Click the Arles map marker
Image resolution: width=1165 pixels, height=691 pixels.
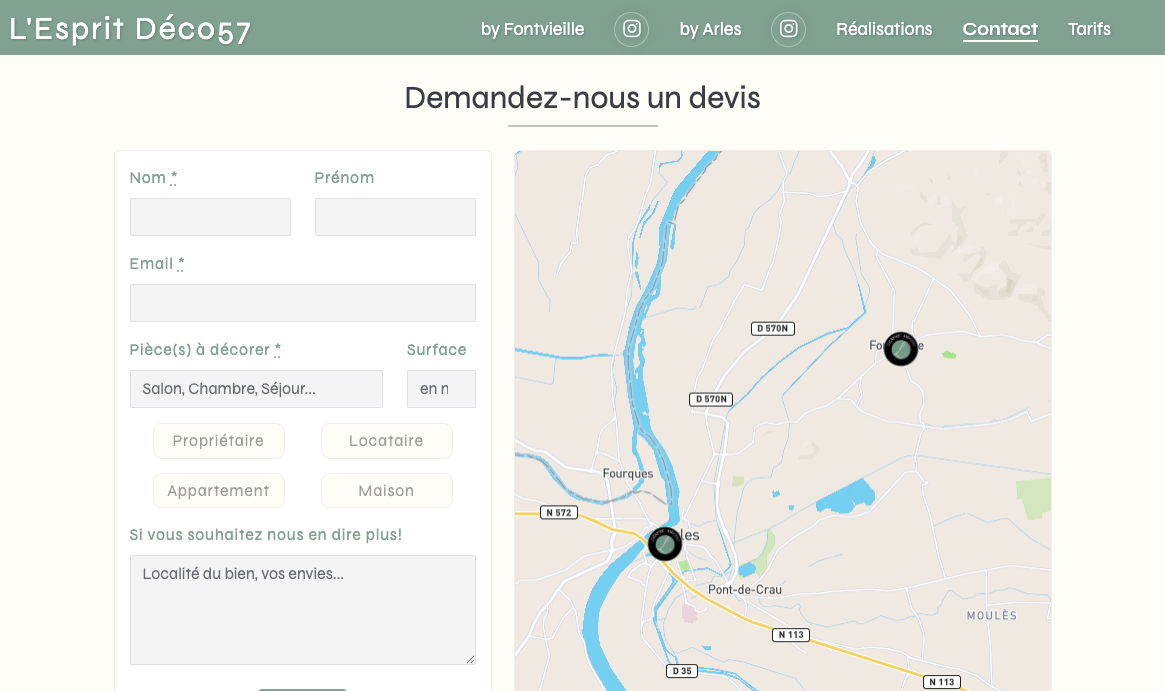pyautogui.click(x=665, y=544)
